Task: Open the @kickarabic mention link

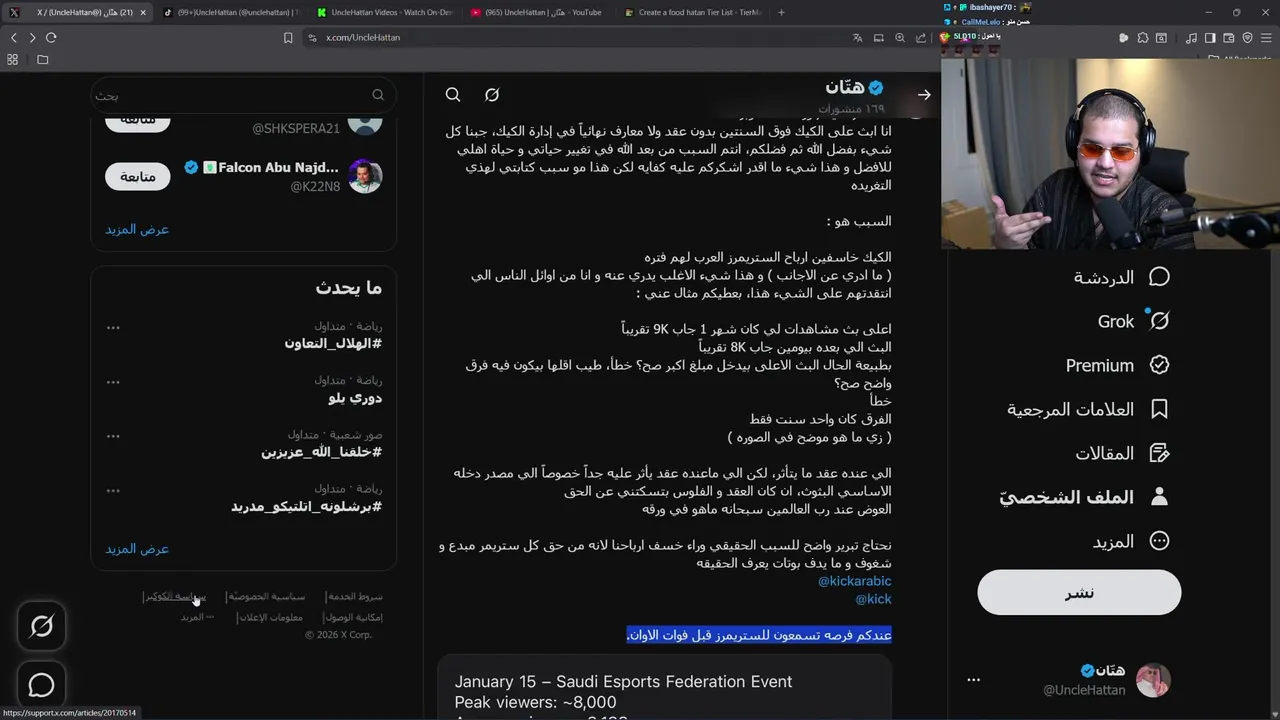Action: (x=854, y=581)
